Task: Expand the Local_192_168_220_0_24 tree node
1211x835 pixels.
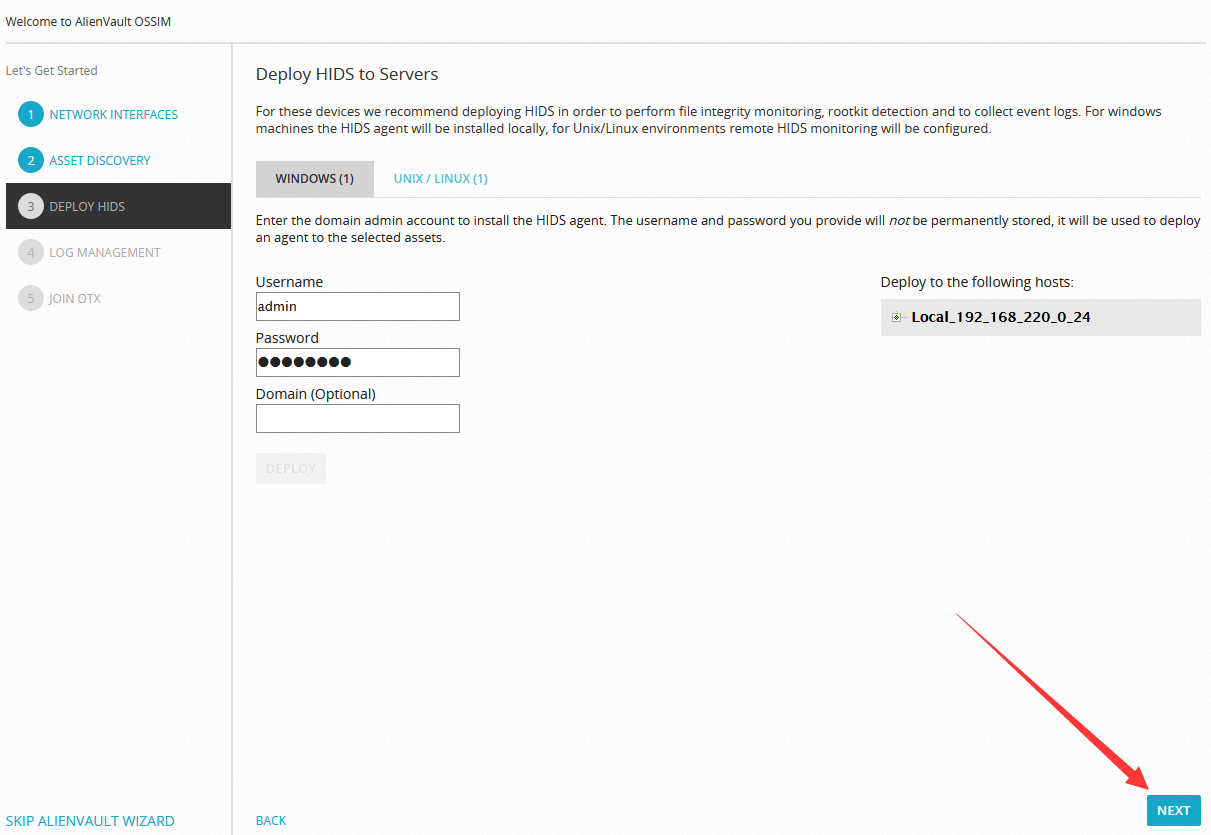Action: (x=897, y=317)
